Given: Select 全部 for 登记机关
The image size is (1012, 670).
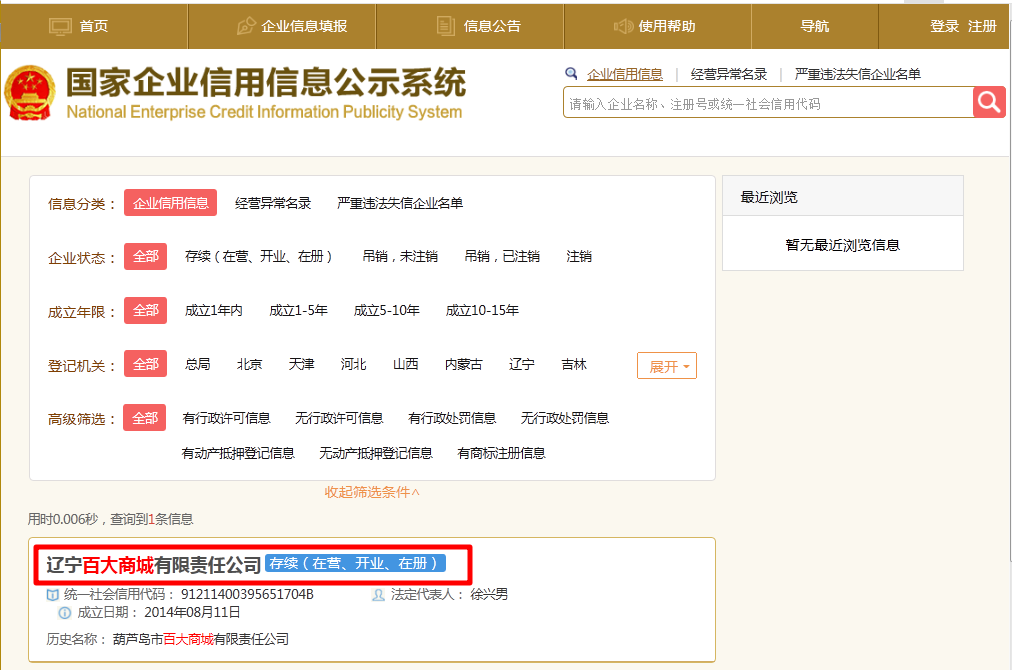Looking at the screenshot, I should click(146, 363).
